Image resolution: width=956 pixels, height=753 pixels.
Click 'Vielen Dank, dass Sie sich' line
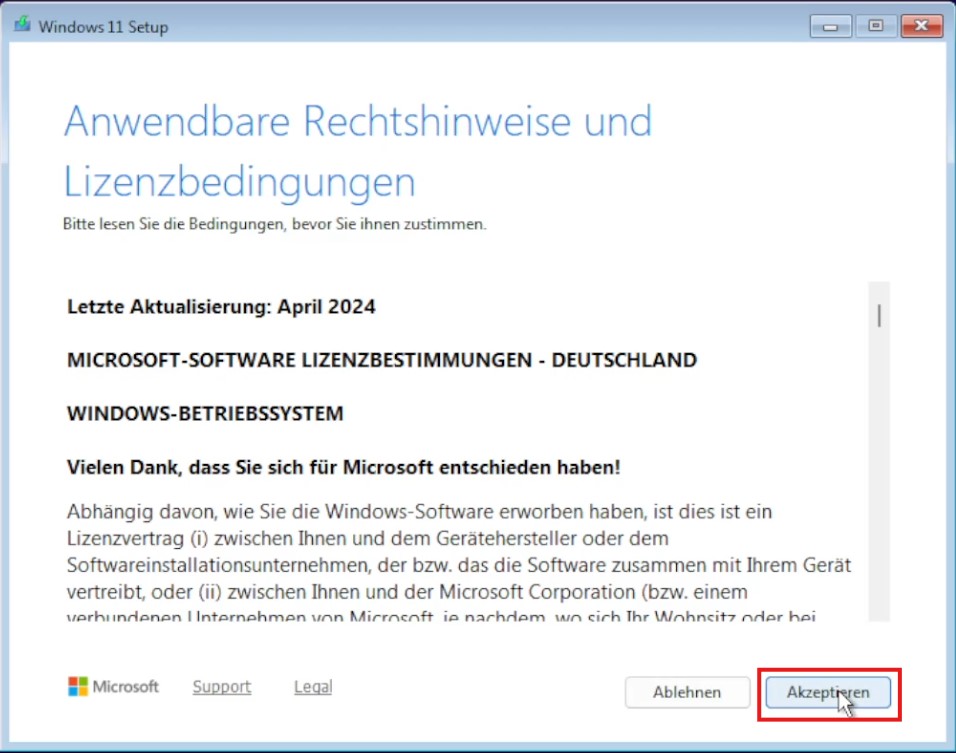click(x=343, y=468)
